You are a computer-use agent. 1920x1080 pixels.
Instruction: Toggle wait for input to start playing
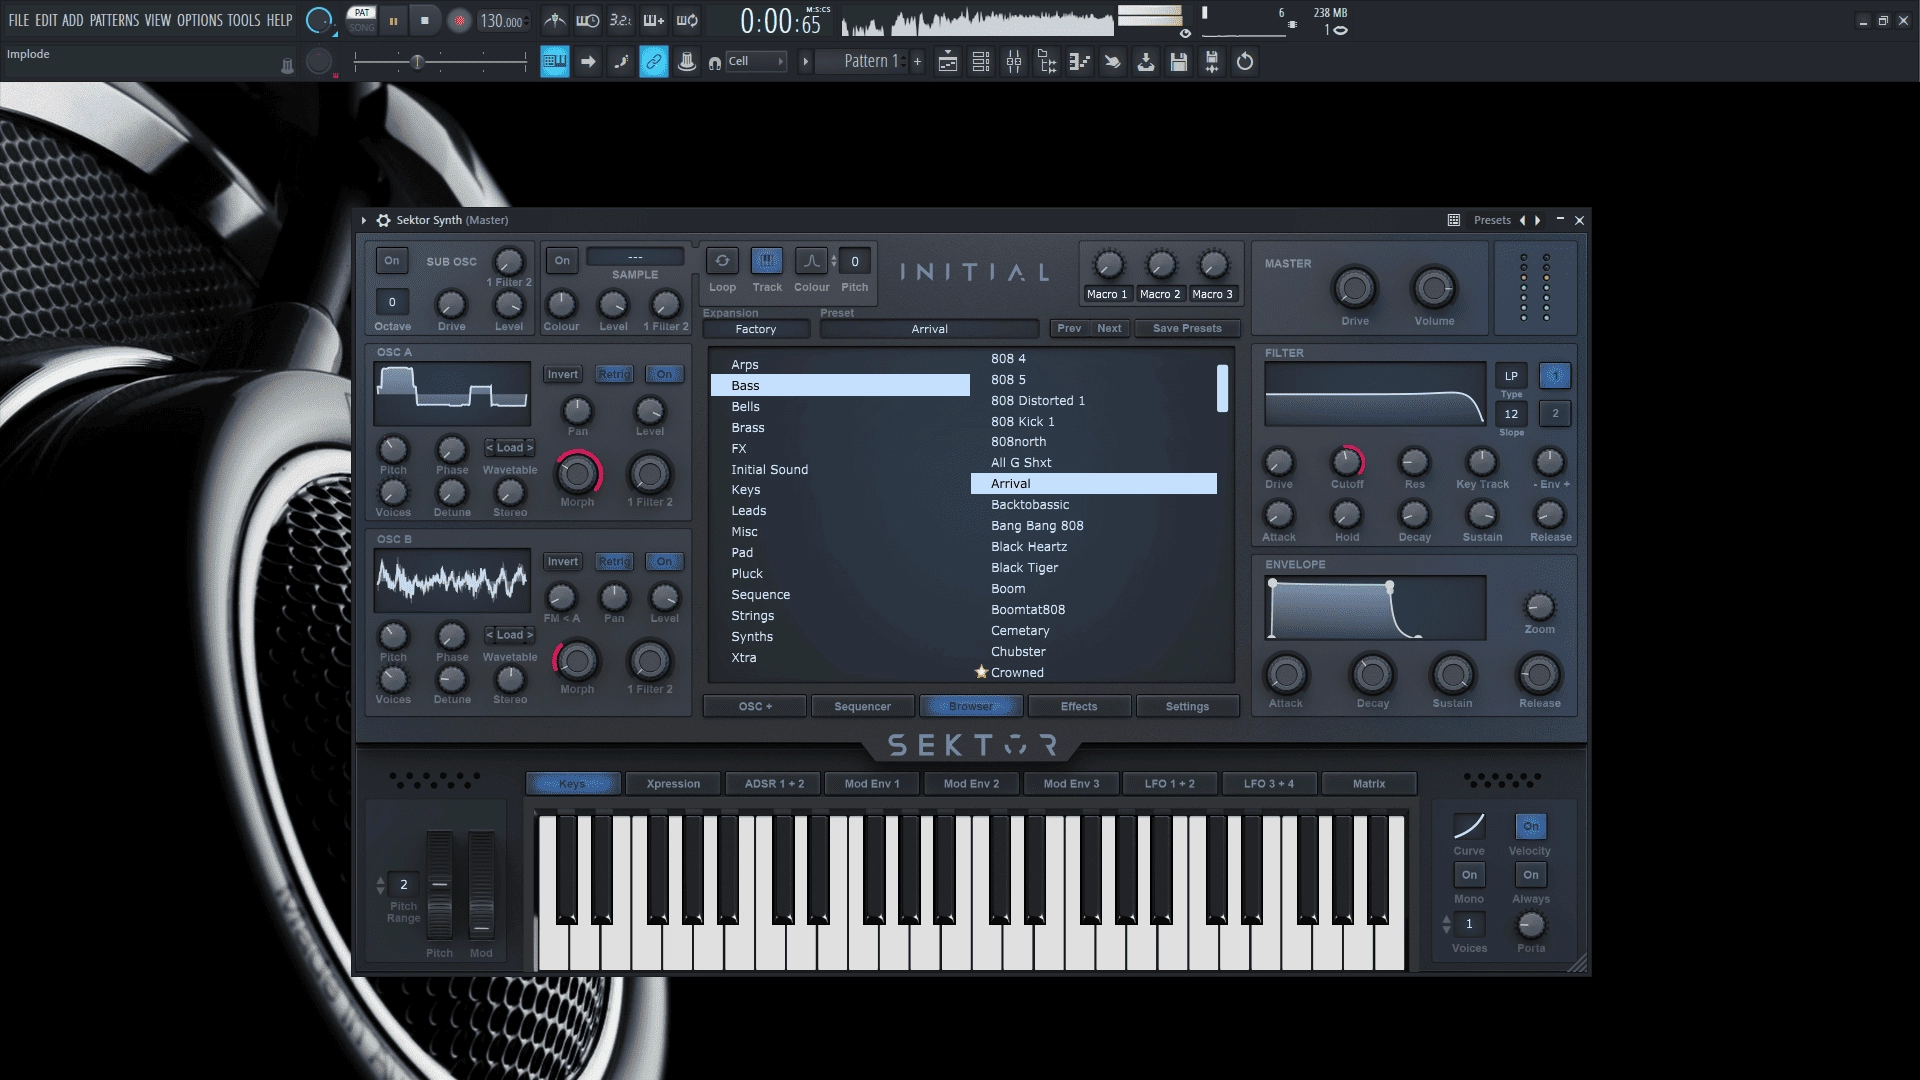587,20
